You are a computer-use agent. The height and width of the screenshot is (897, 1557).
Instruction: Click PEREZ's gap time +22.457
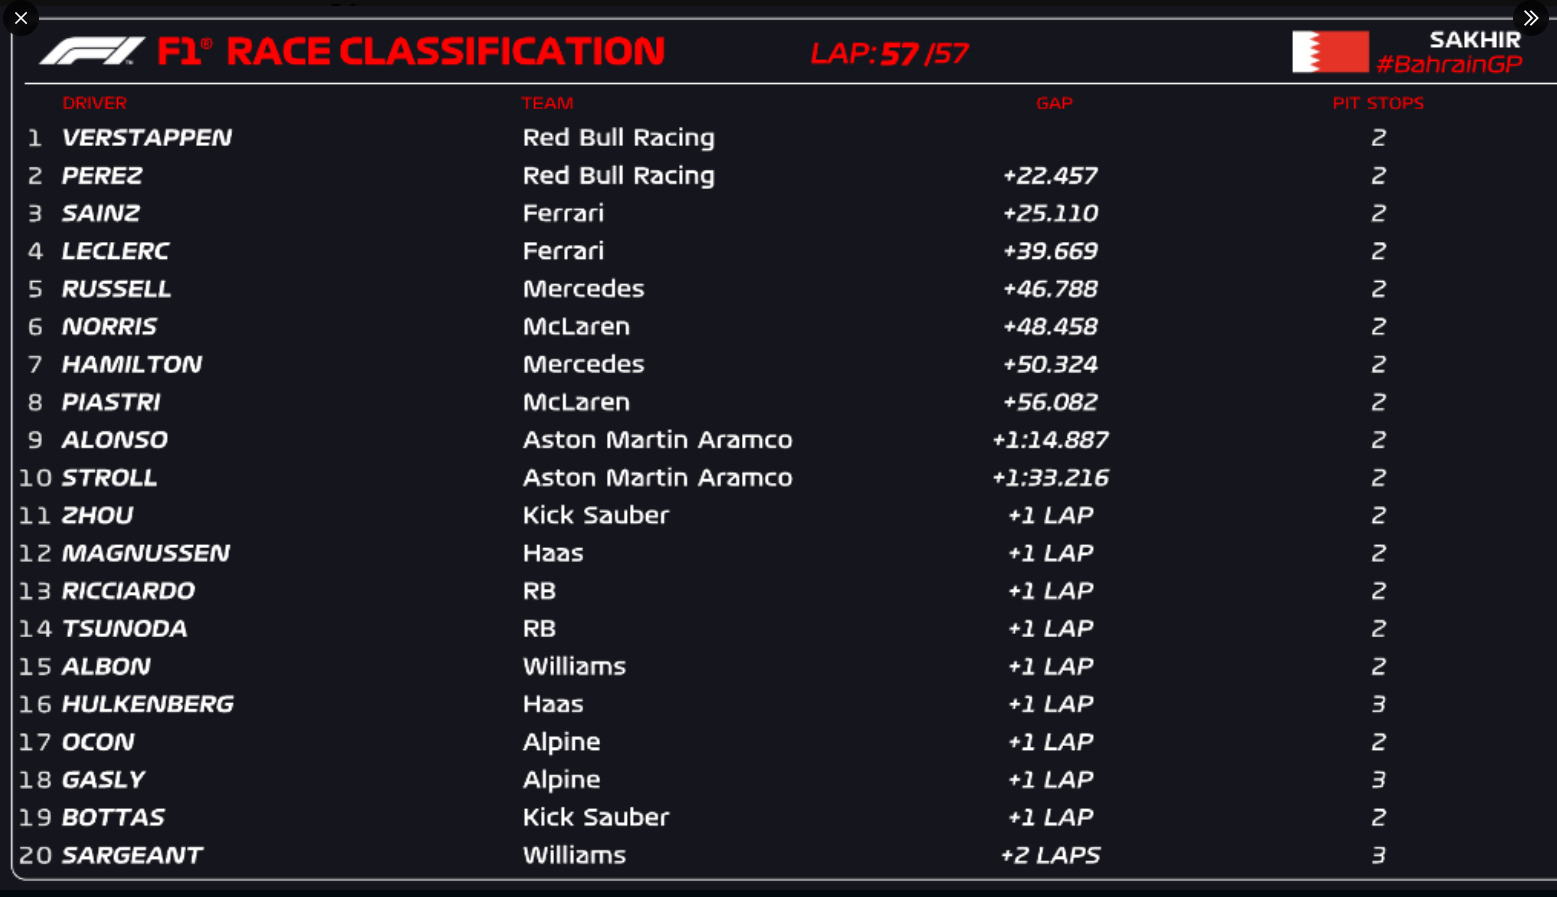1050,175
